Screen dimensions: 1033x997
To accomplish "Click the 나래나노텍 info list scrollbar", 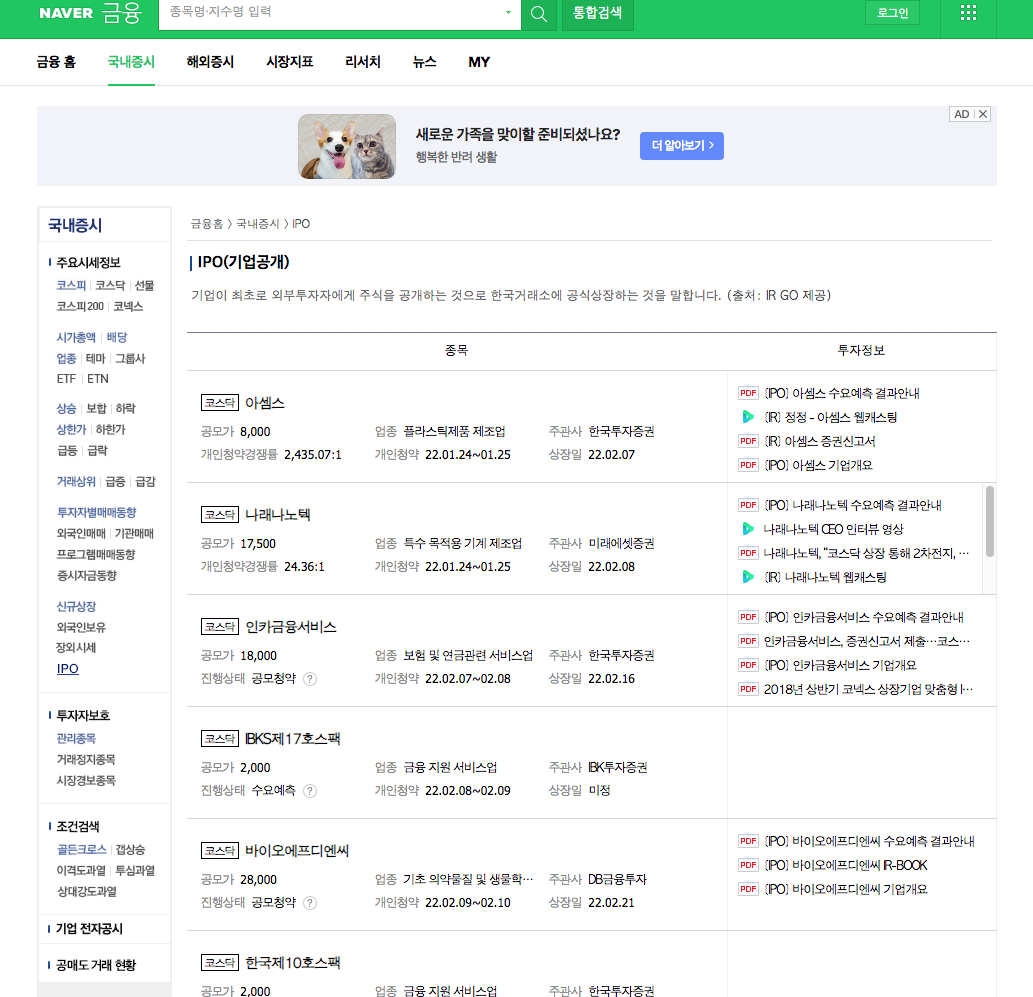I will pos(990,522).
